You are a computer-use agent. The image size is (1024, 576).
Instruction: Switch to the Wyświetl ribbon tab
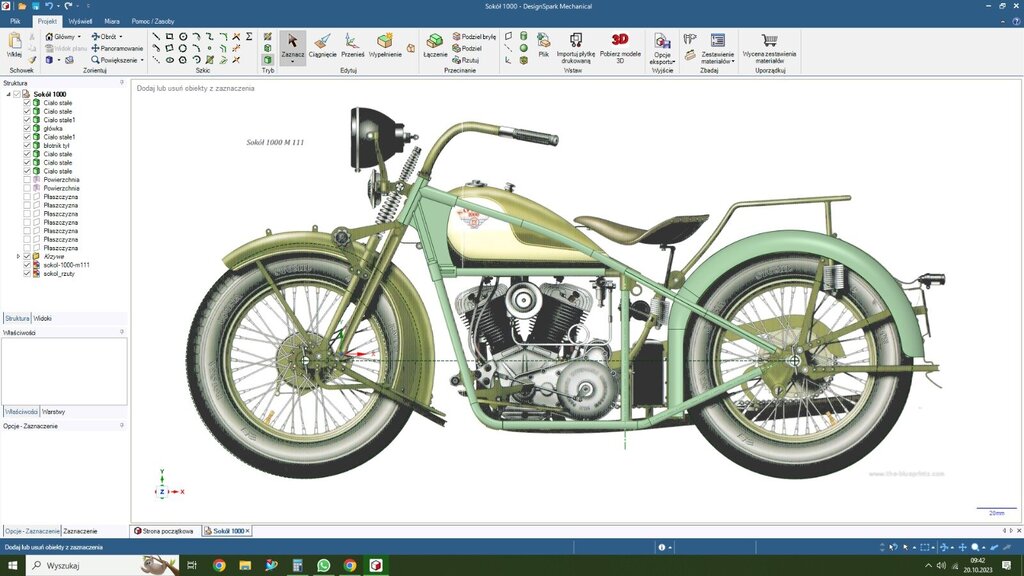(x=80, y=20)
